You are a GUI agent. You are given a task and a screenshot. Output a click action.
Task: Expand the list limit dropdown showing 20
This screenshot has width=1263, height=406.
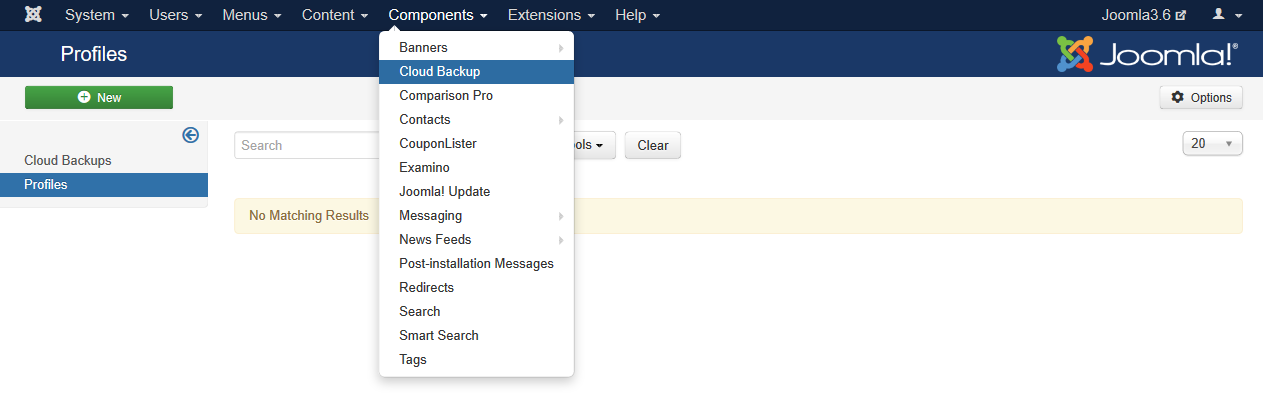point(1212,144)
